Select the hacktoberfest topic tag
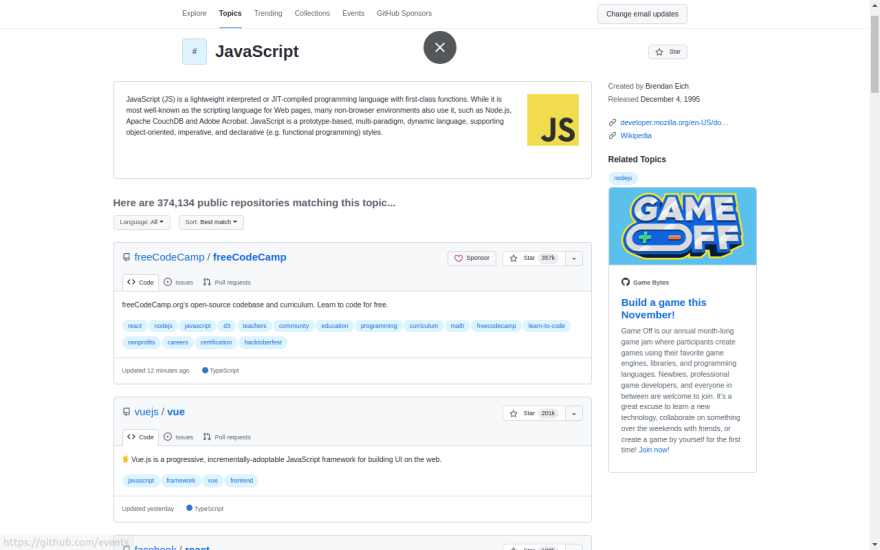This screenshot has width=880, height=550. click(x=263, y=342)
